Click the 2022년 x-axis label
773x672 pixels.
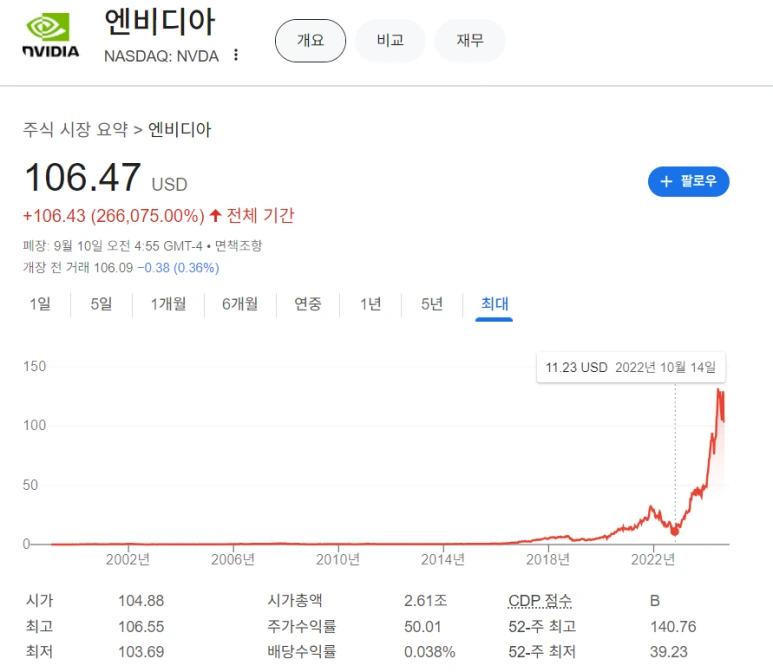(653, 560)
